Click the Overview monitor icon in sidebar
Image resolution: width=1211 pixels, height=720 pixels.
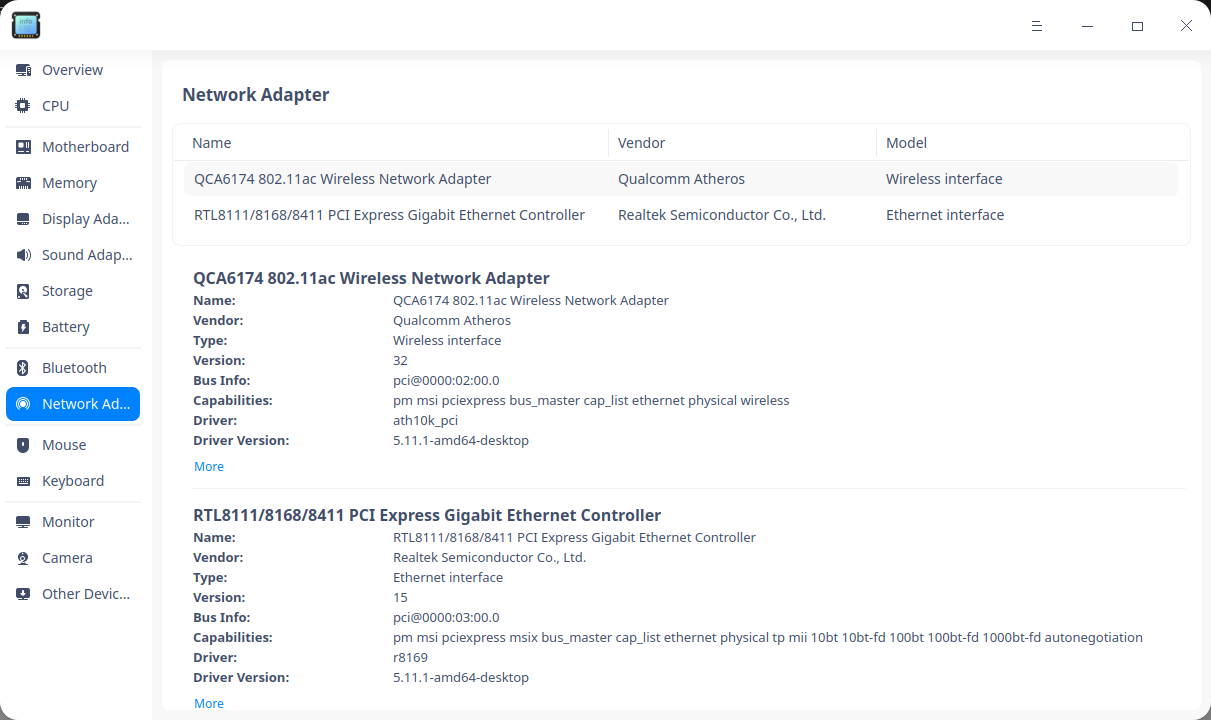(23, 70)
